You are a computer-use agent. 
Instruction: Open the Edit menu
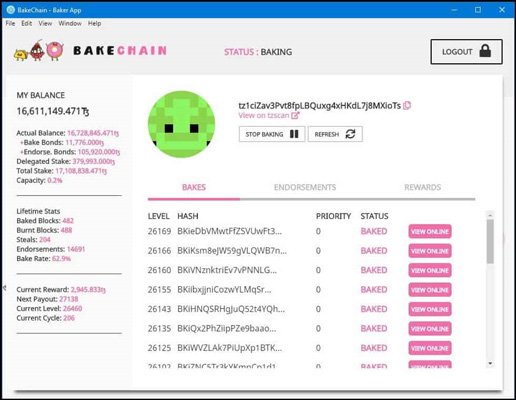tap(27, 23)
